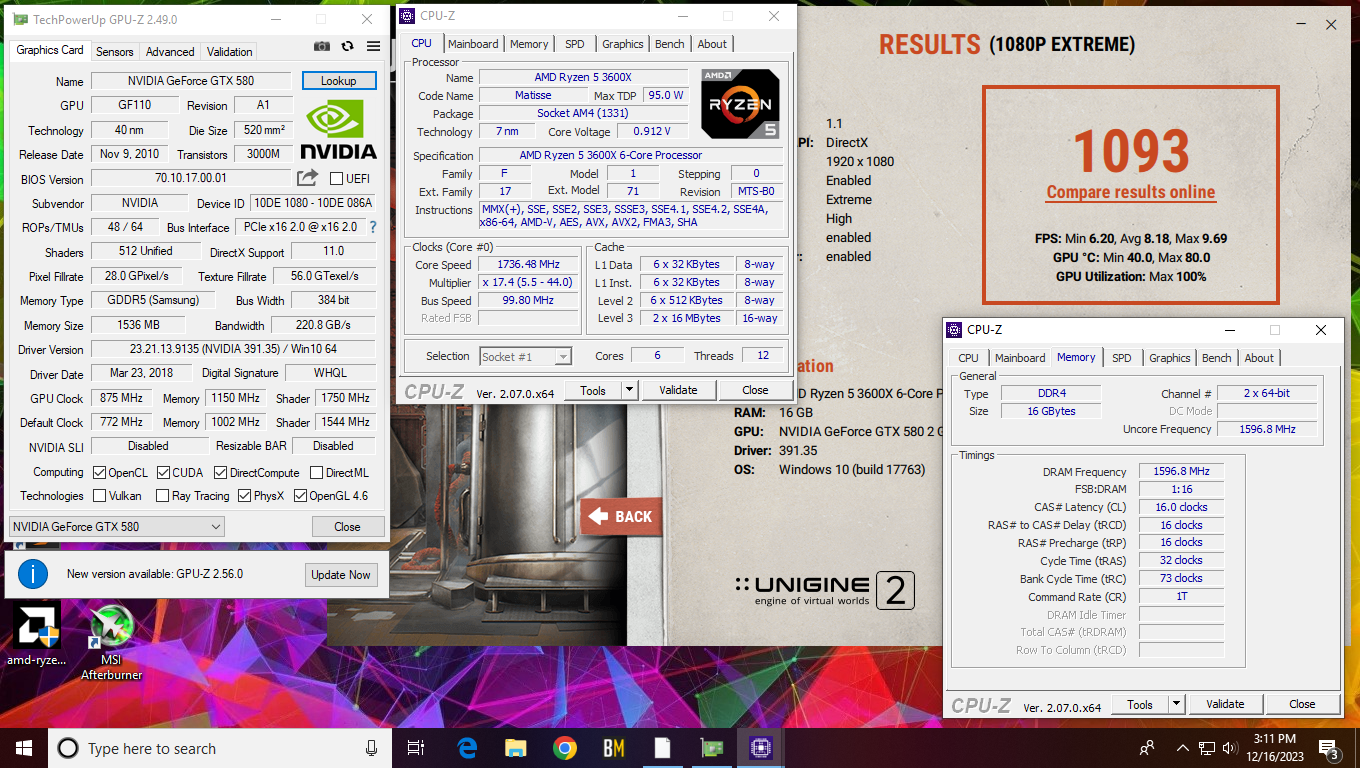Click the BACK button in Unigine results
Viewport: 1360px width, 768px height.
[x=621, y=517]
